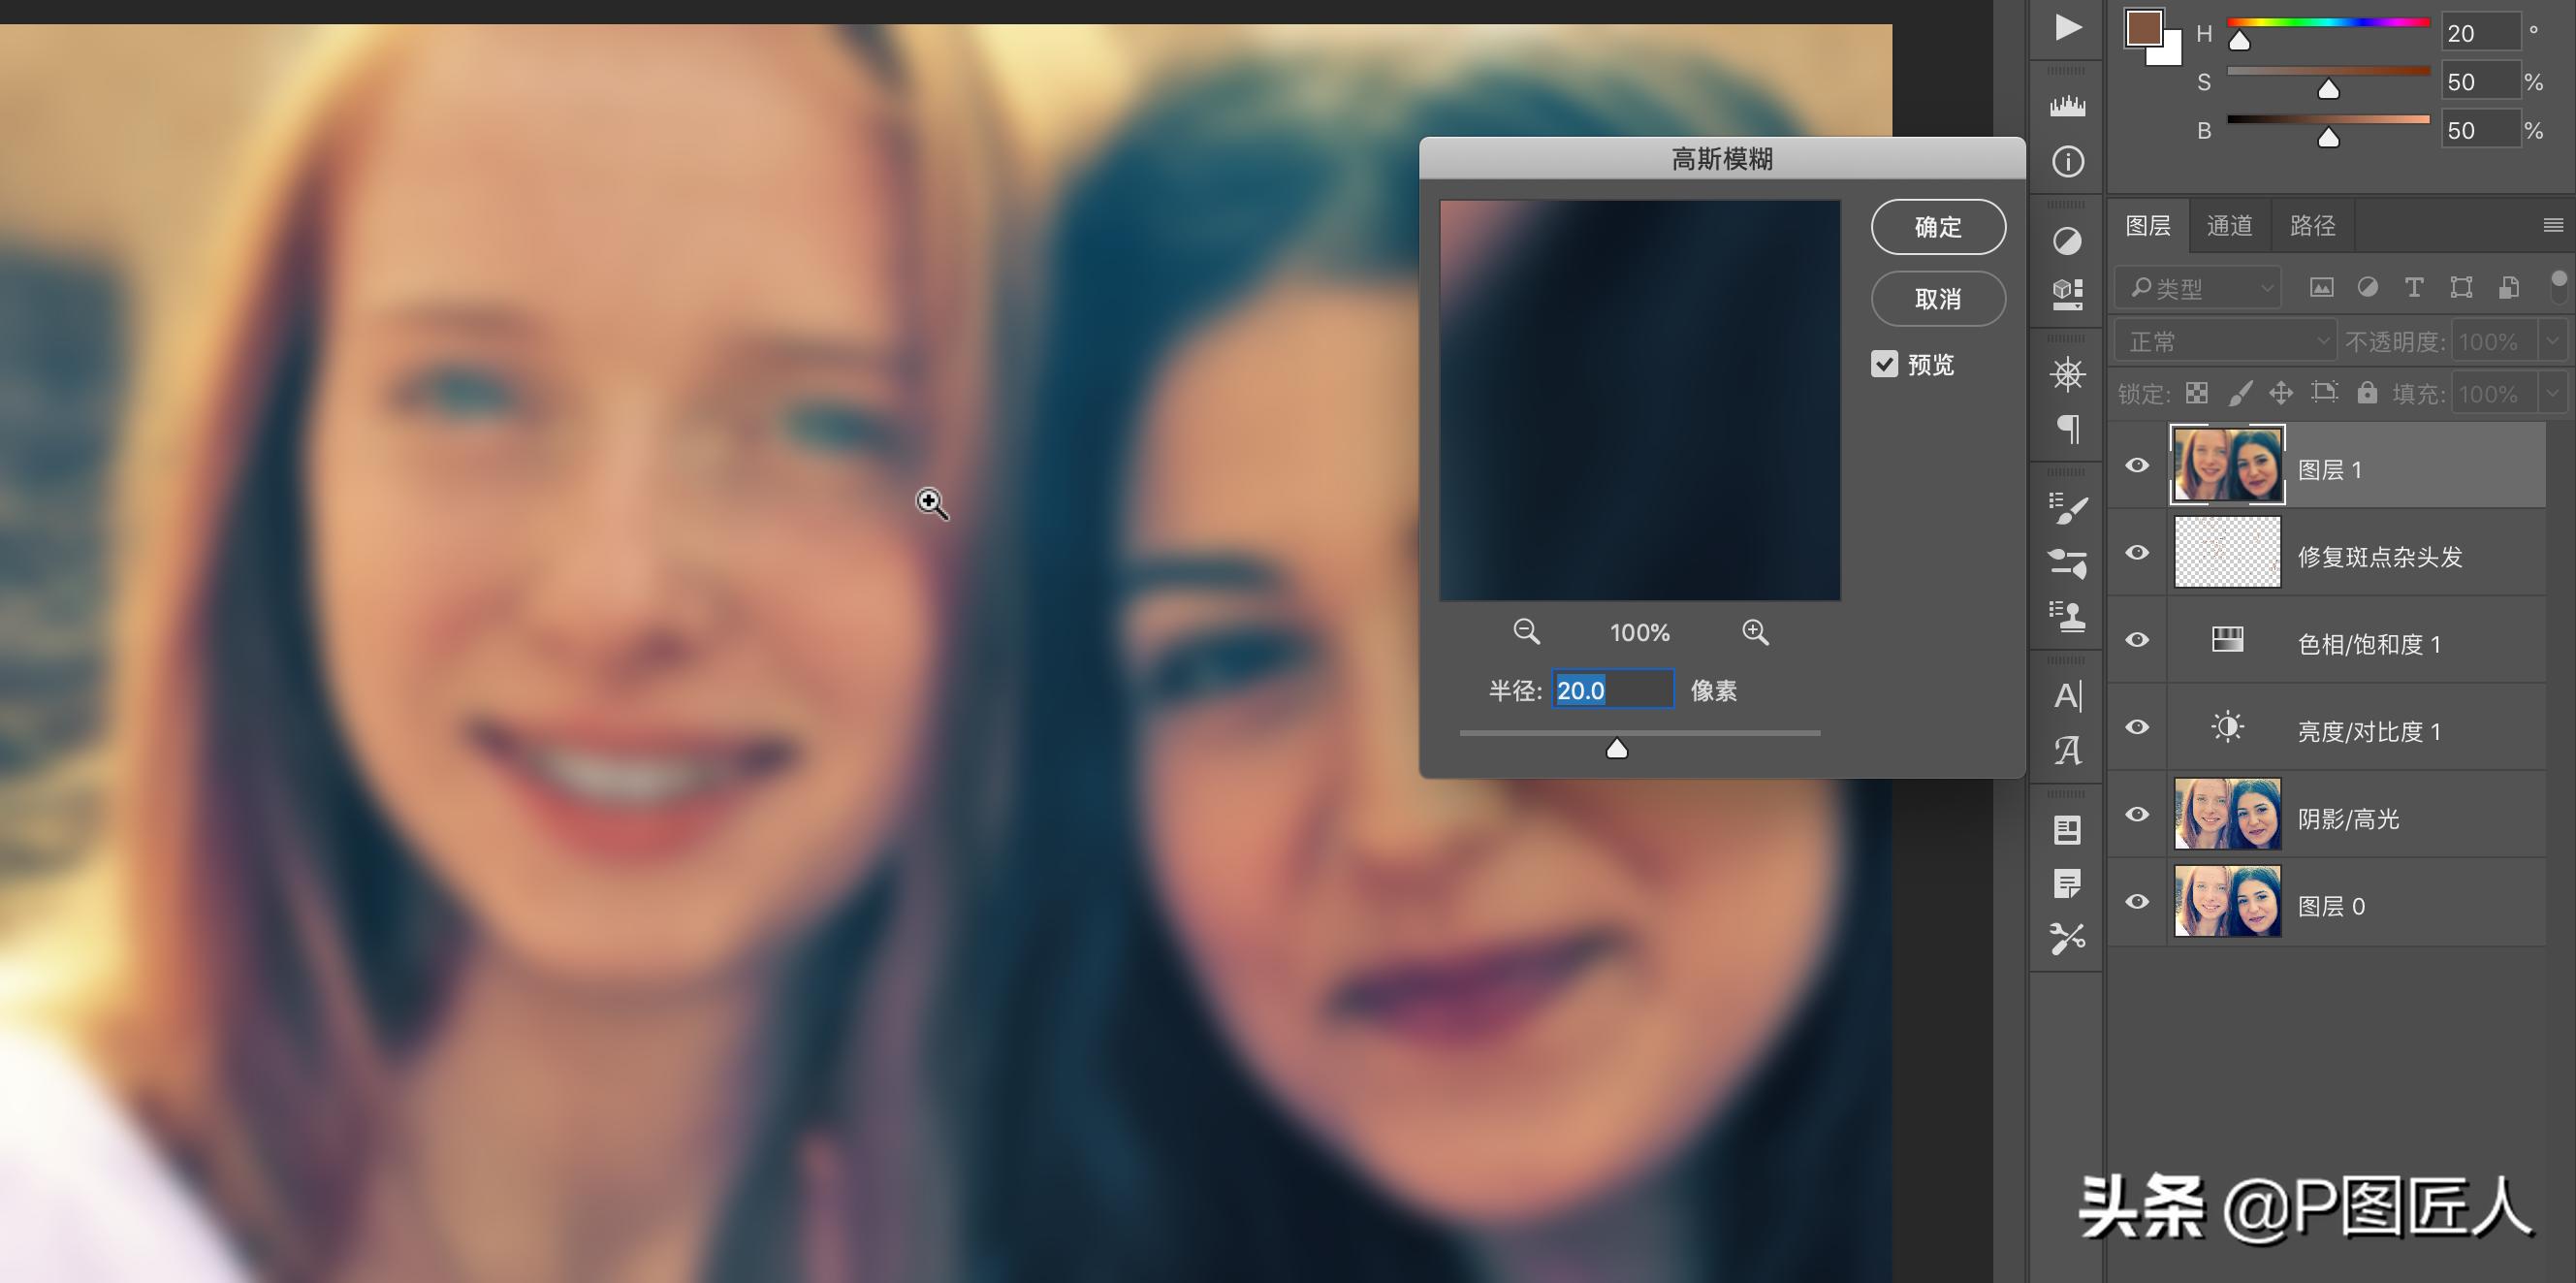Image resolution: width=2576 pixels, height=1283 pixels.
Task: Click the lock all layers padlock
Action: 2366,393
